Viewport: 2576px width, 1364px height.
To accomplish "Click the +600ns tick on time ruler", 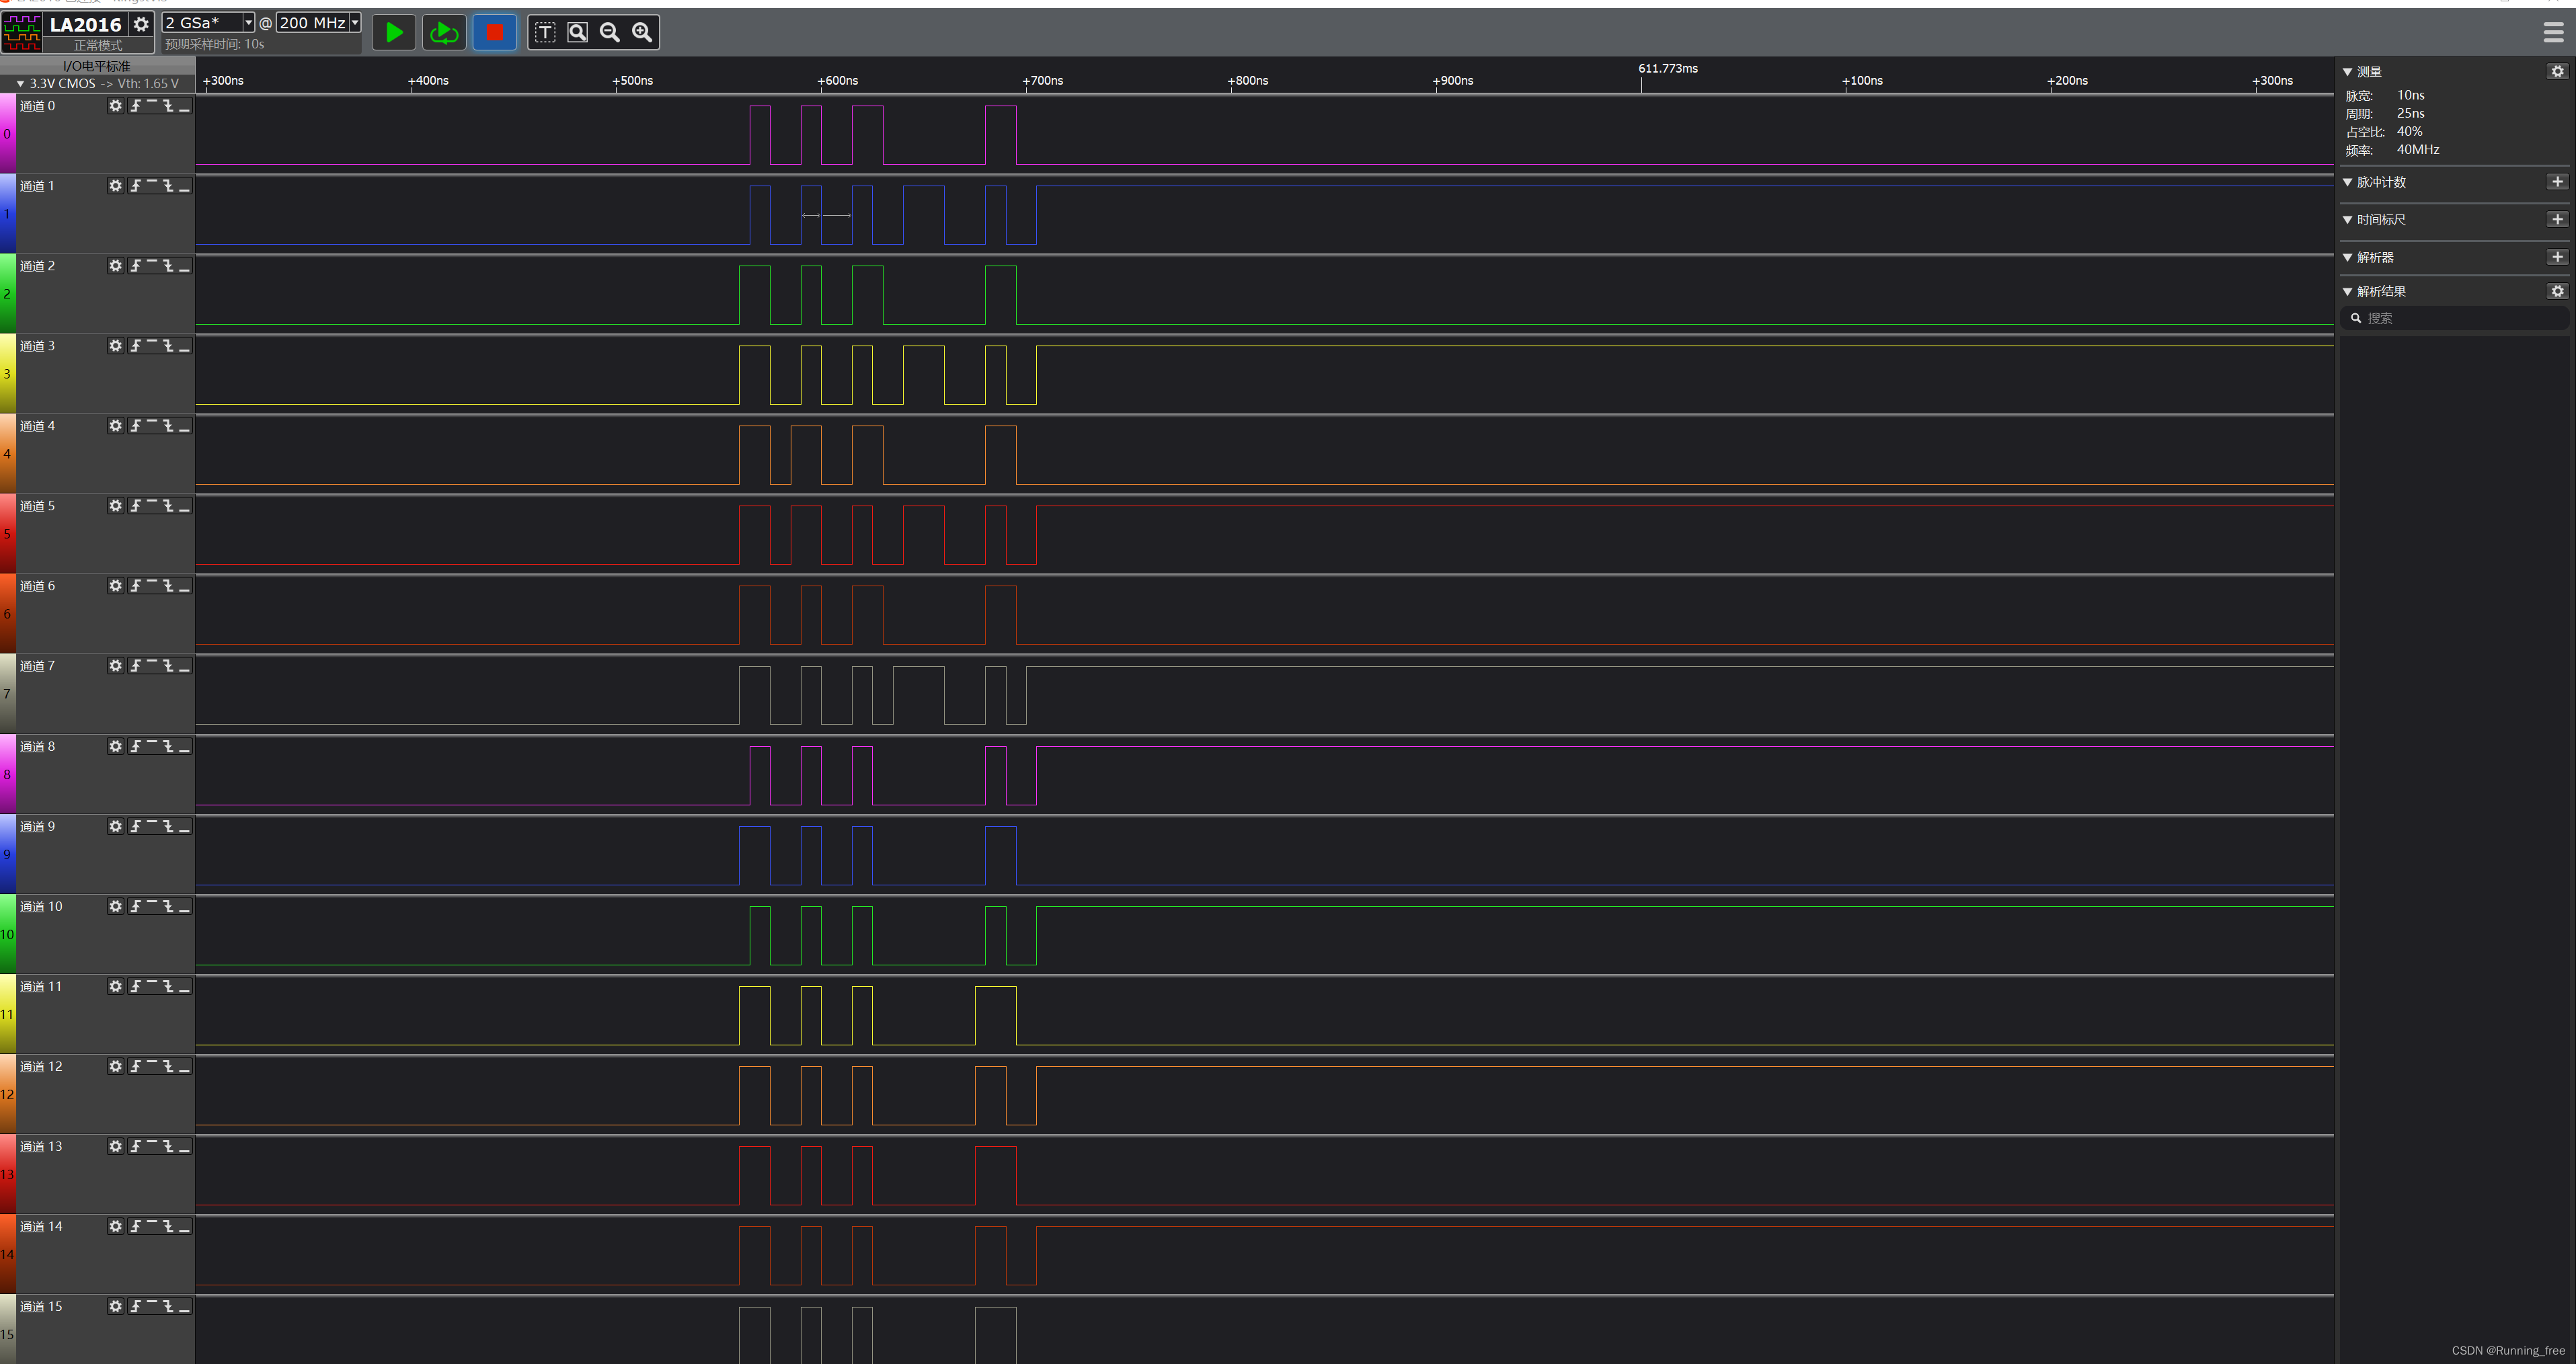I will [x=838, y=81].
